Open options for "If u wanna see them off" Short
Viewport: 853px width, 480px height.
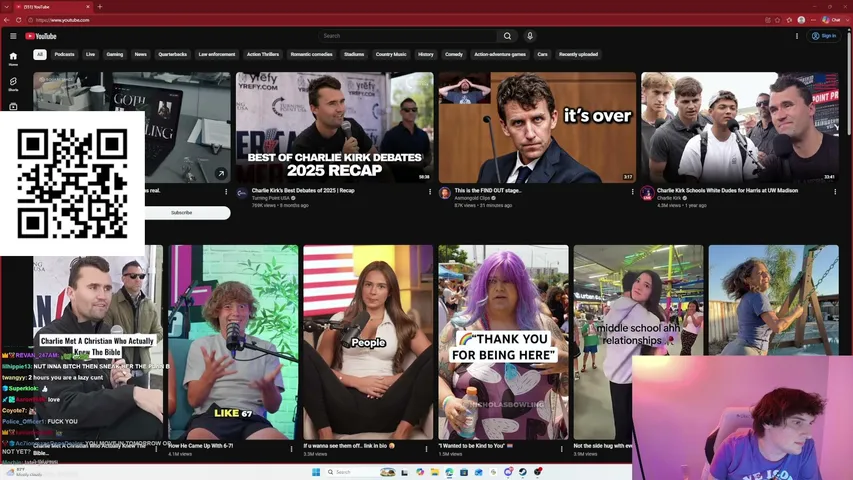(426, 449)
